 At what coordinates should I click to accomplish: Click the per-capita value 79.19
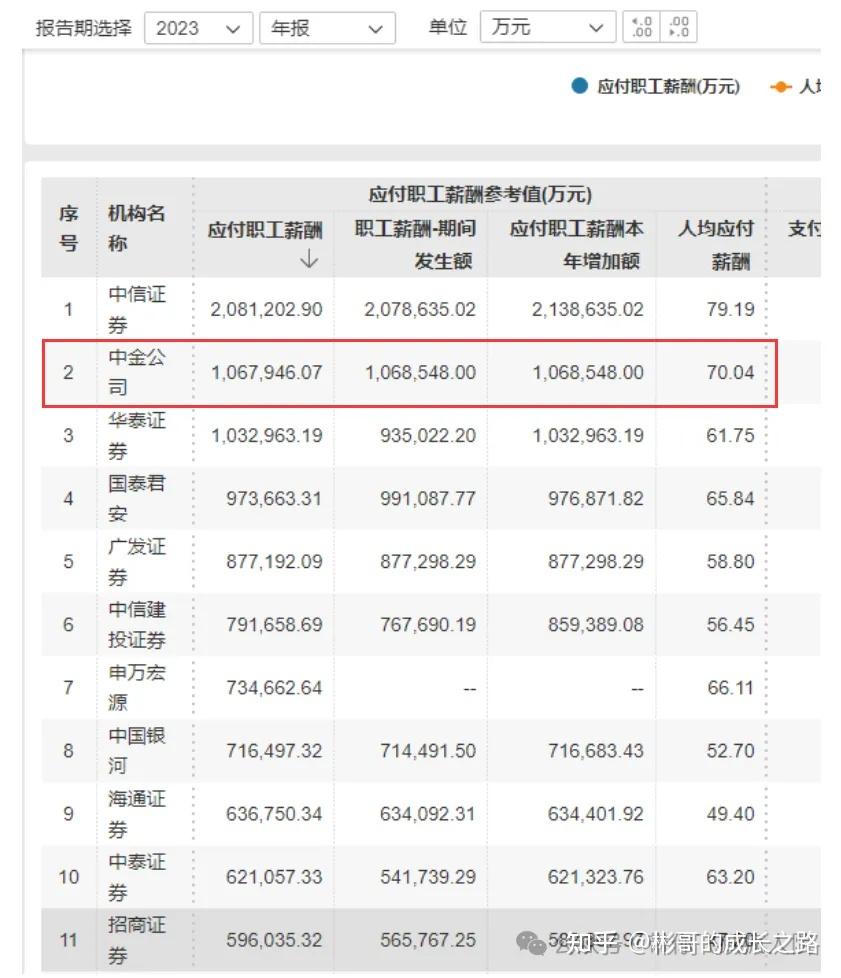coord(730,309)
